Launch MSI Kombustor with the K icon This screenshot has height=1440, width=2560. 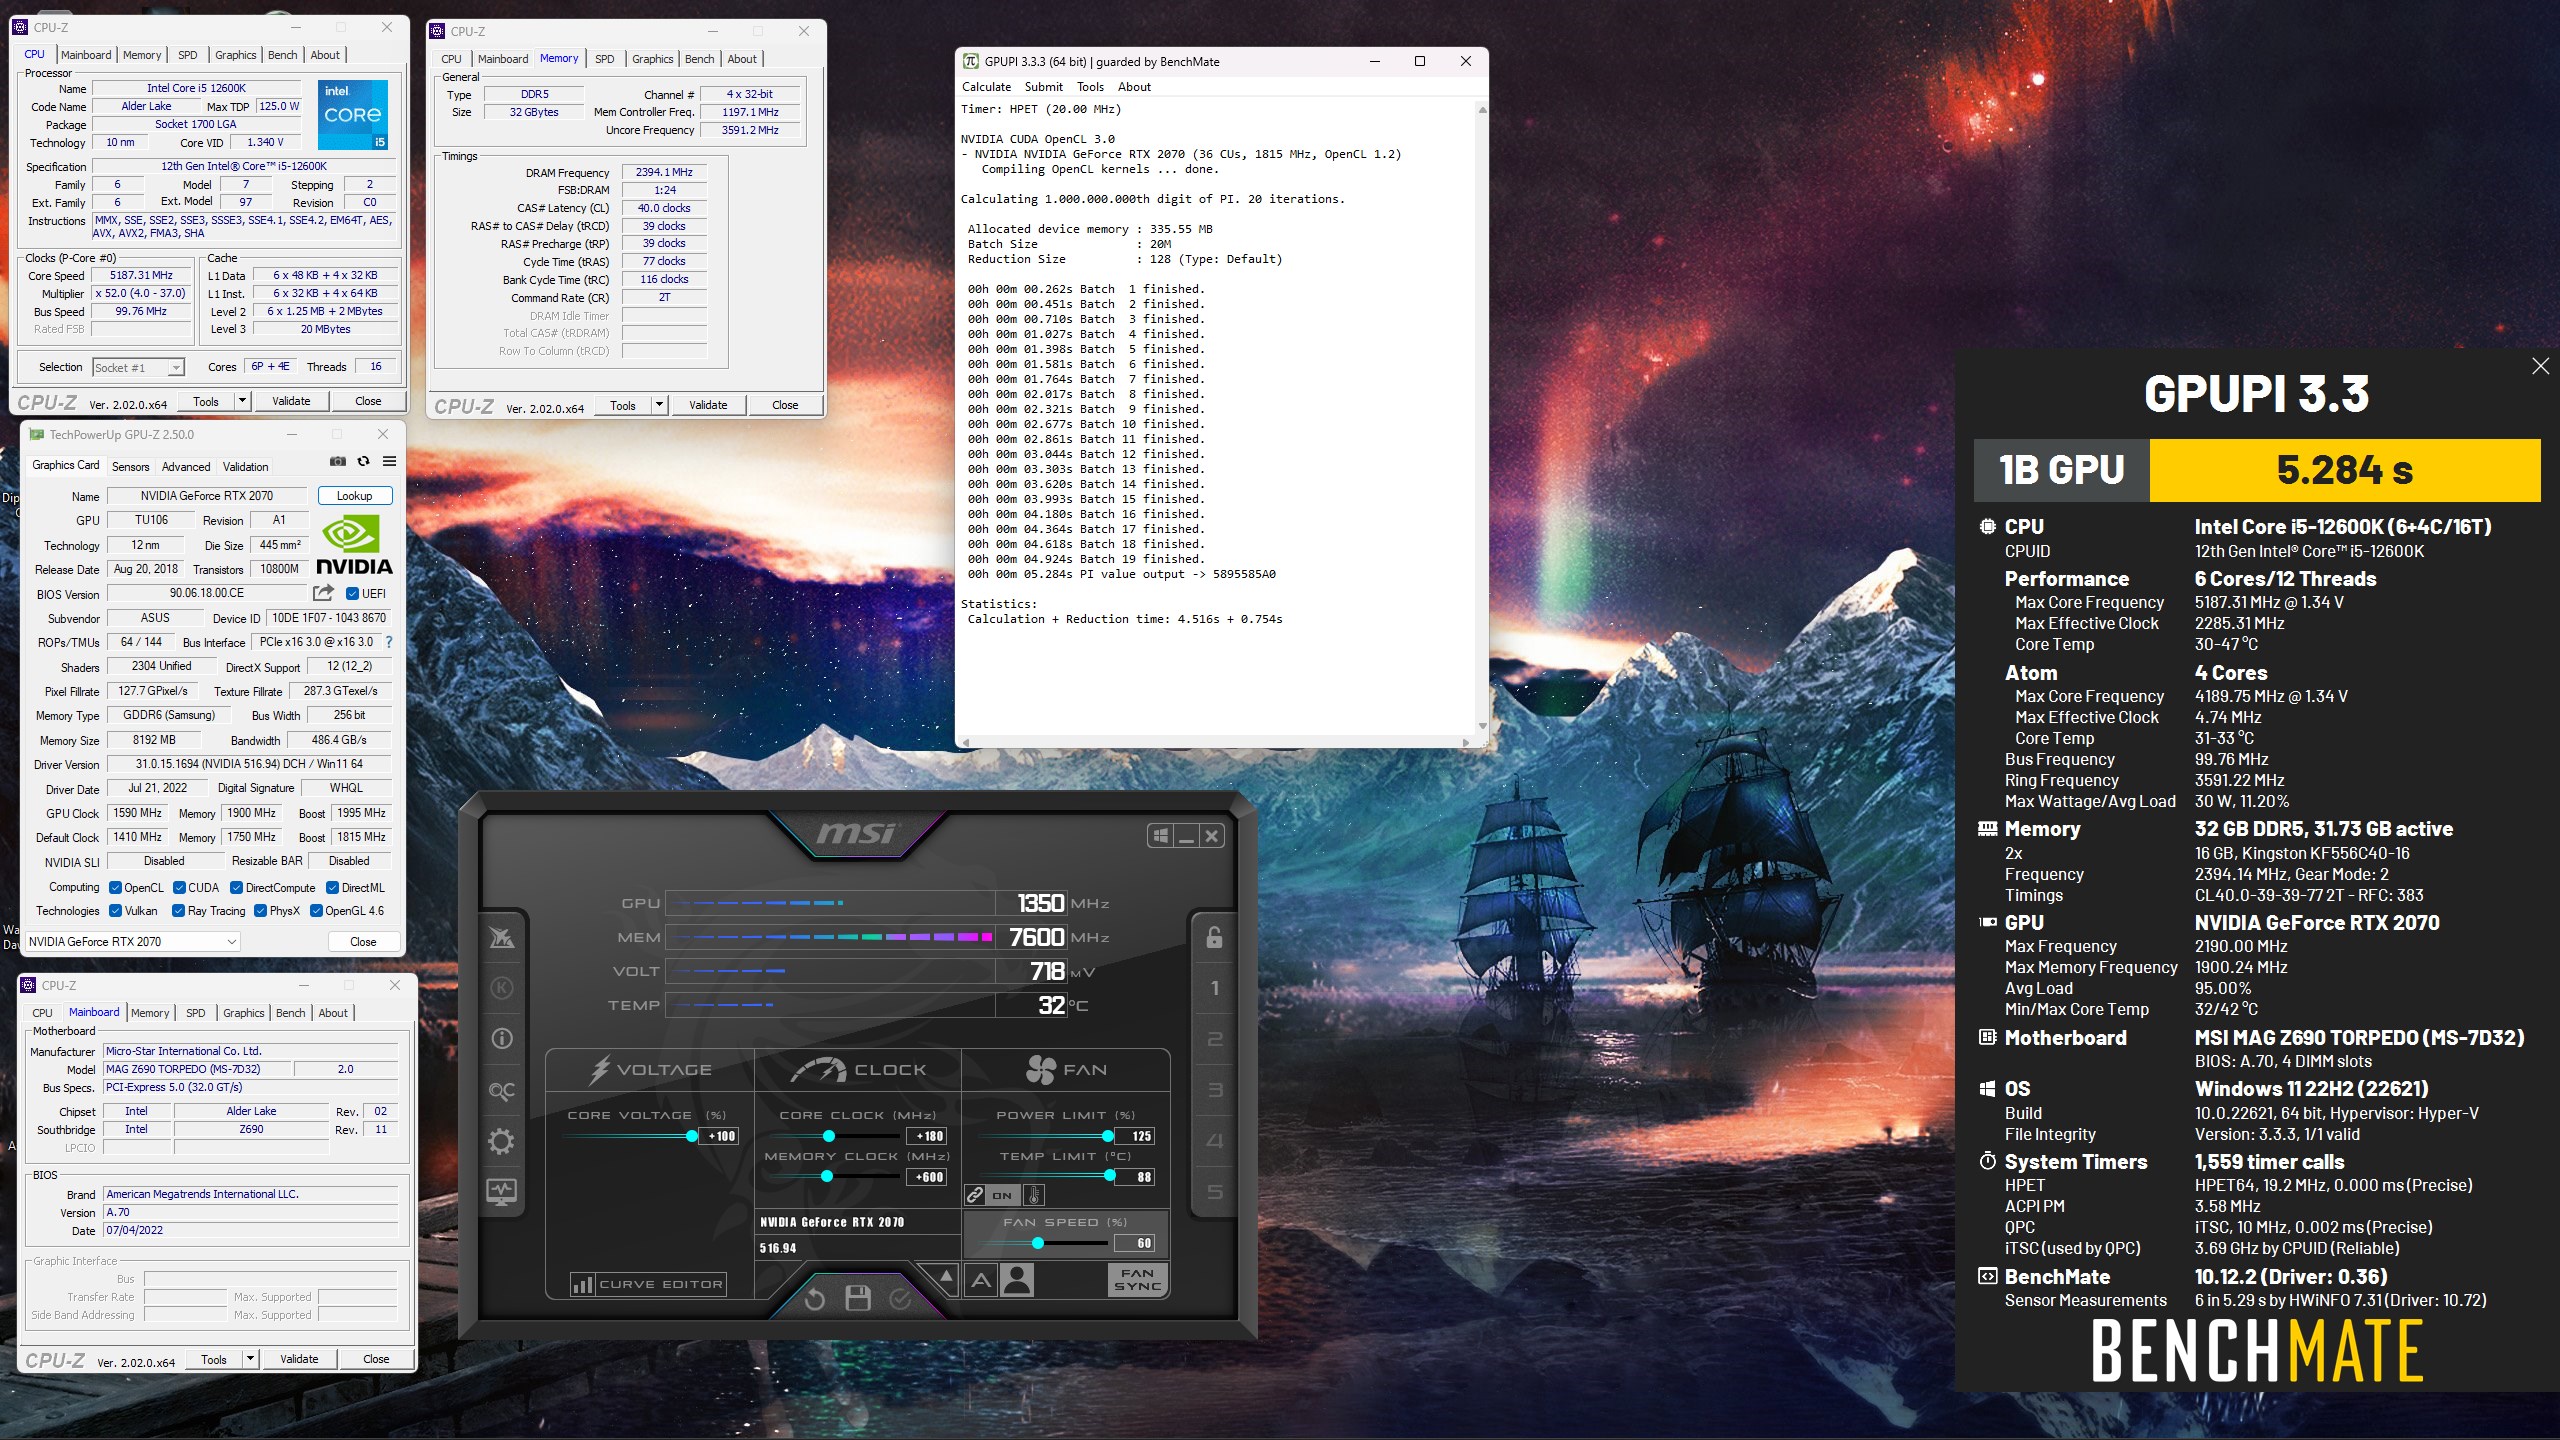[x=502, y=988]
